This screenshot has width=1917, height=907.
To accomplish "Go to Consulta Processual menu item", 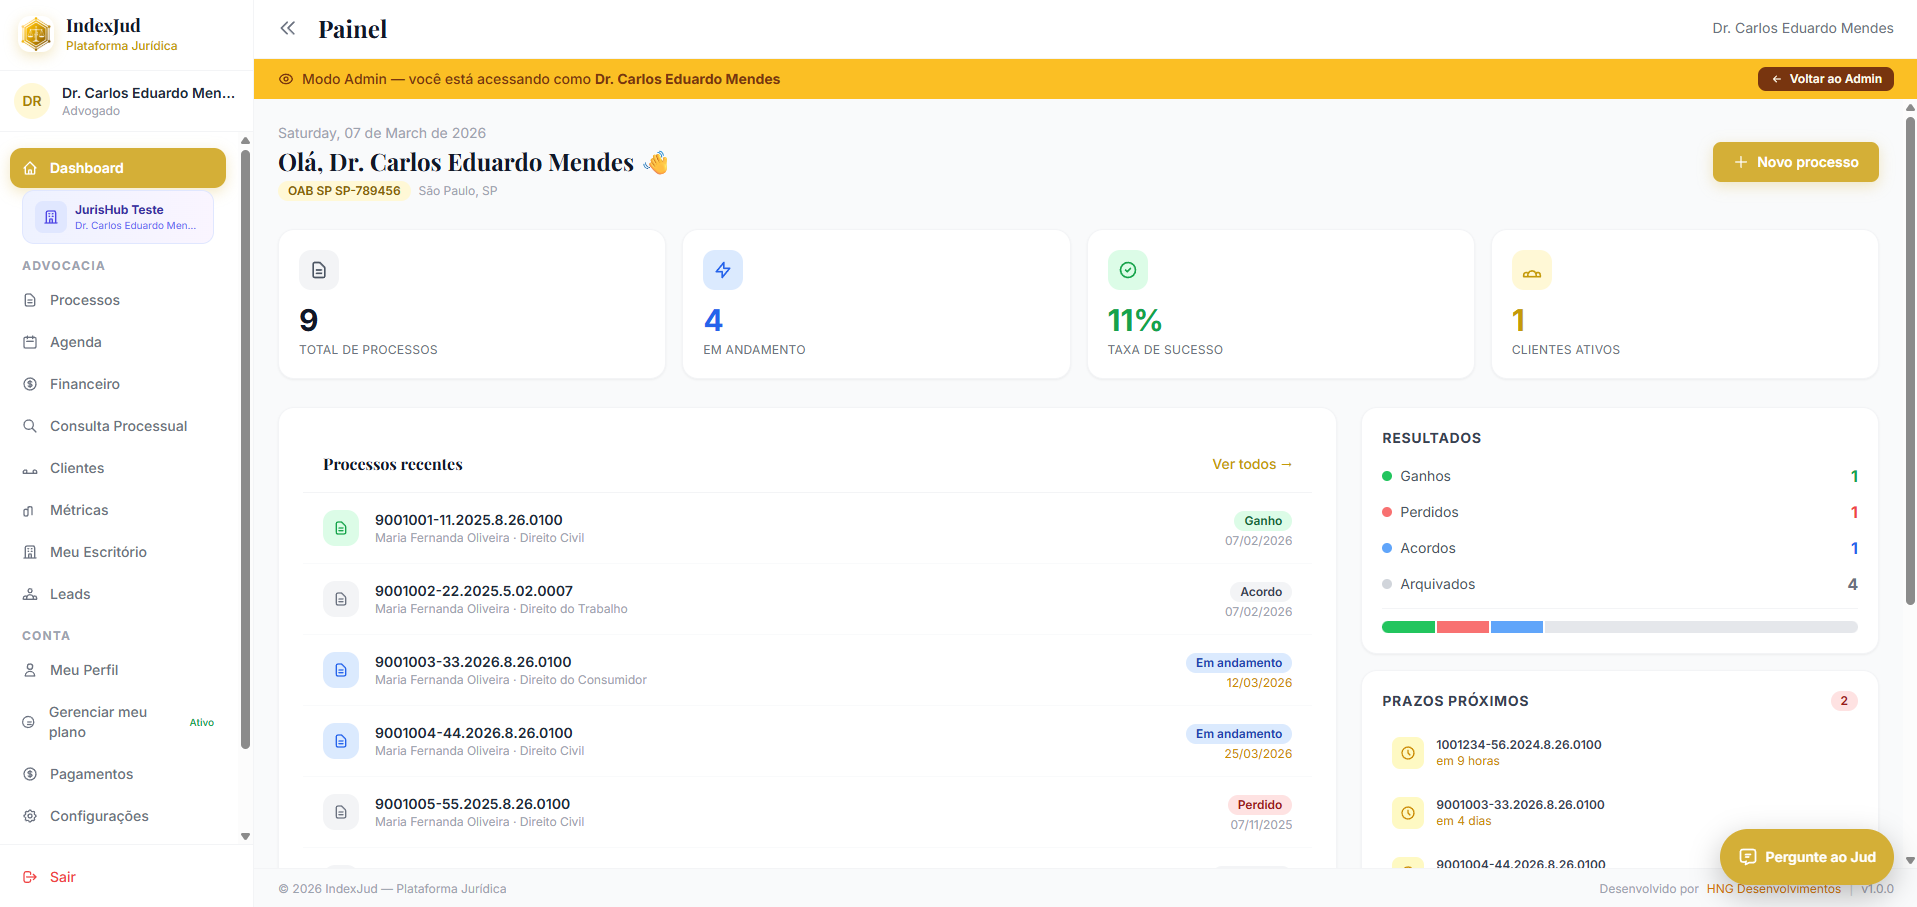I will pos(118,426).
